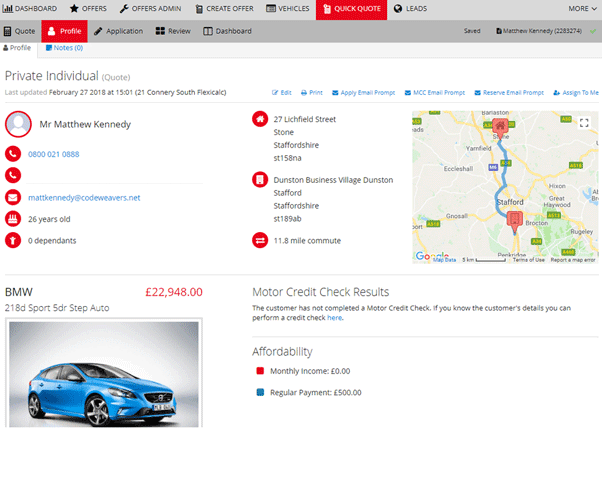Screen dimensions: 602x495
Task: Open Create Offer page
Action: (225, 8)
